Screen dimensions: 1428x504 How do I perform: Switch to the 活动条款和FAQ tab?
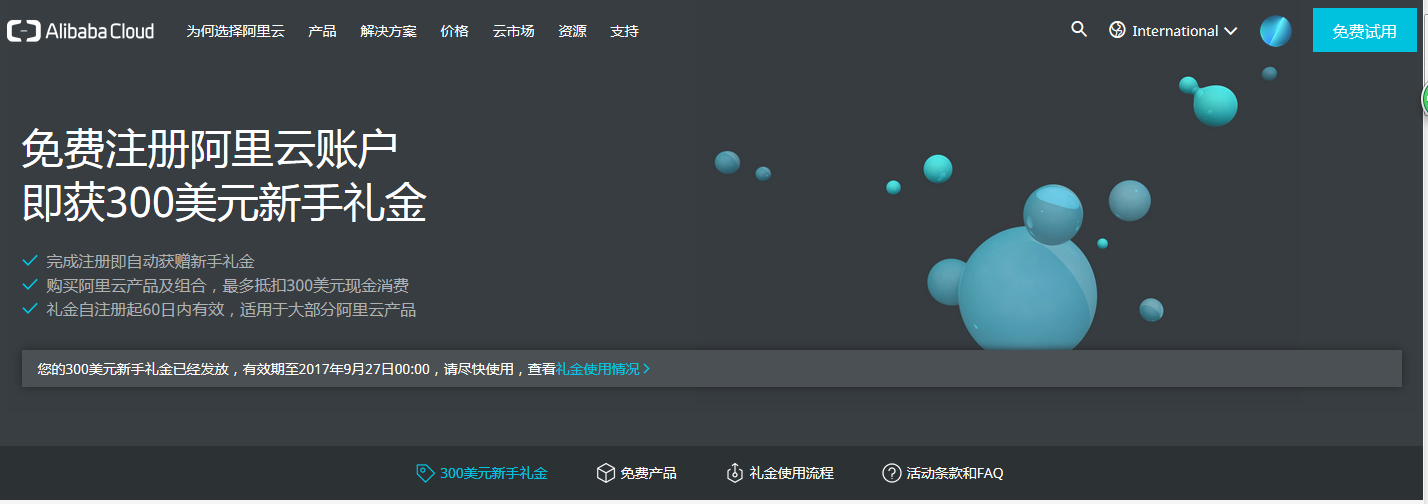coord(942,473)
